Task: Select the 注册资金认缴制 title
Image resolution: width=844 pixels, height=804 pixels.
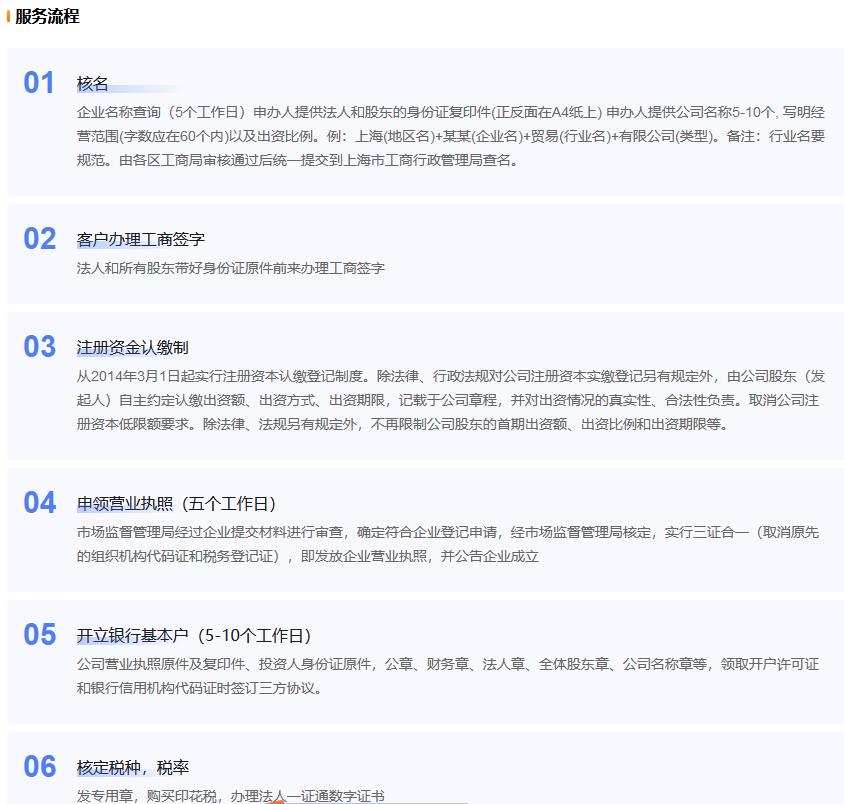Action: (133, 348)
